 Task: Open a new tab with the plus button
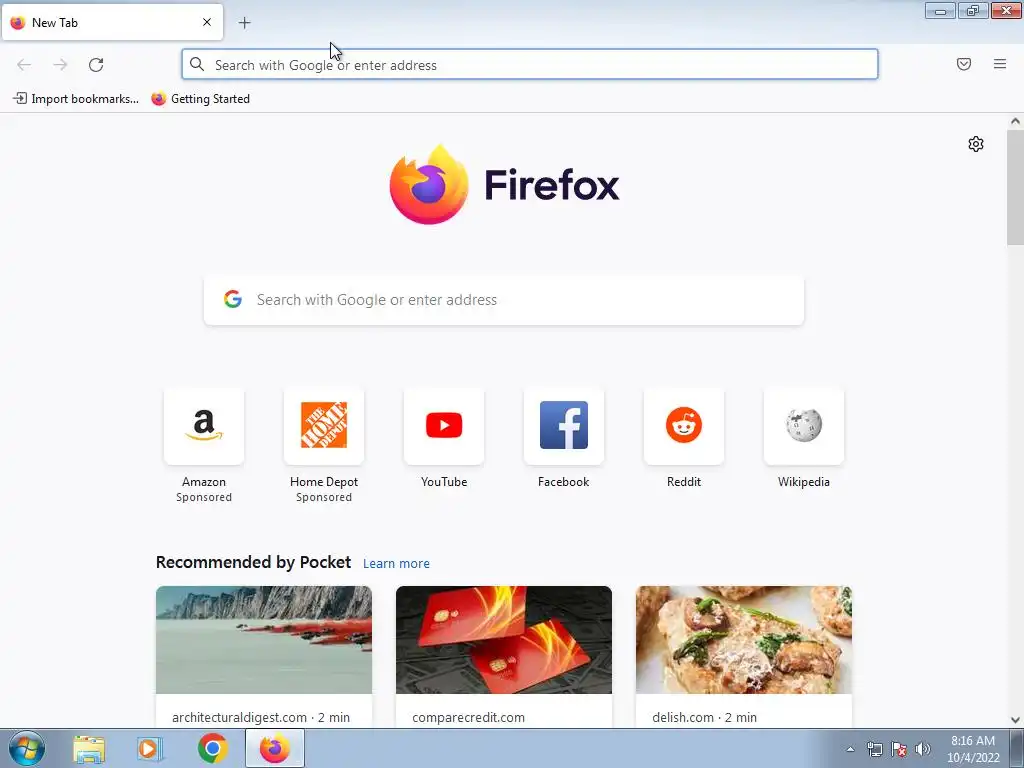pyautogui.click(x=244, y=23)
